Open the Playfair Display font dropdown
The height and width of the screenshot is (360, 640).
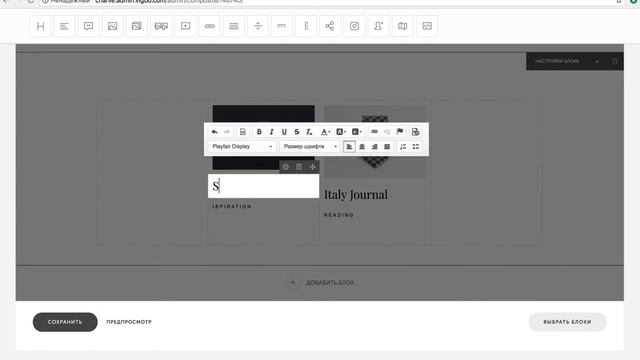[x=242, y=147]
